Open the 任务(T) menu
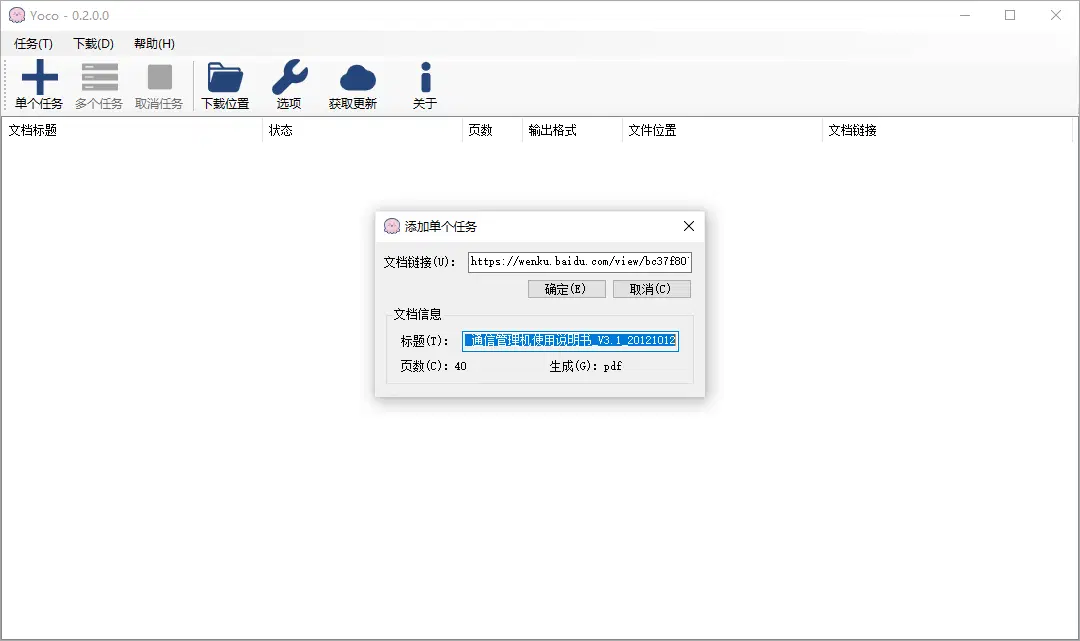This screenshot has width=1080, height=641. coord(33,43)
